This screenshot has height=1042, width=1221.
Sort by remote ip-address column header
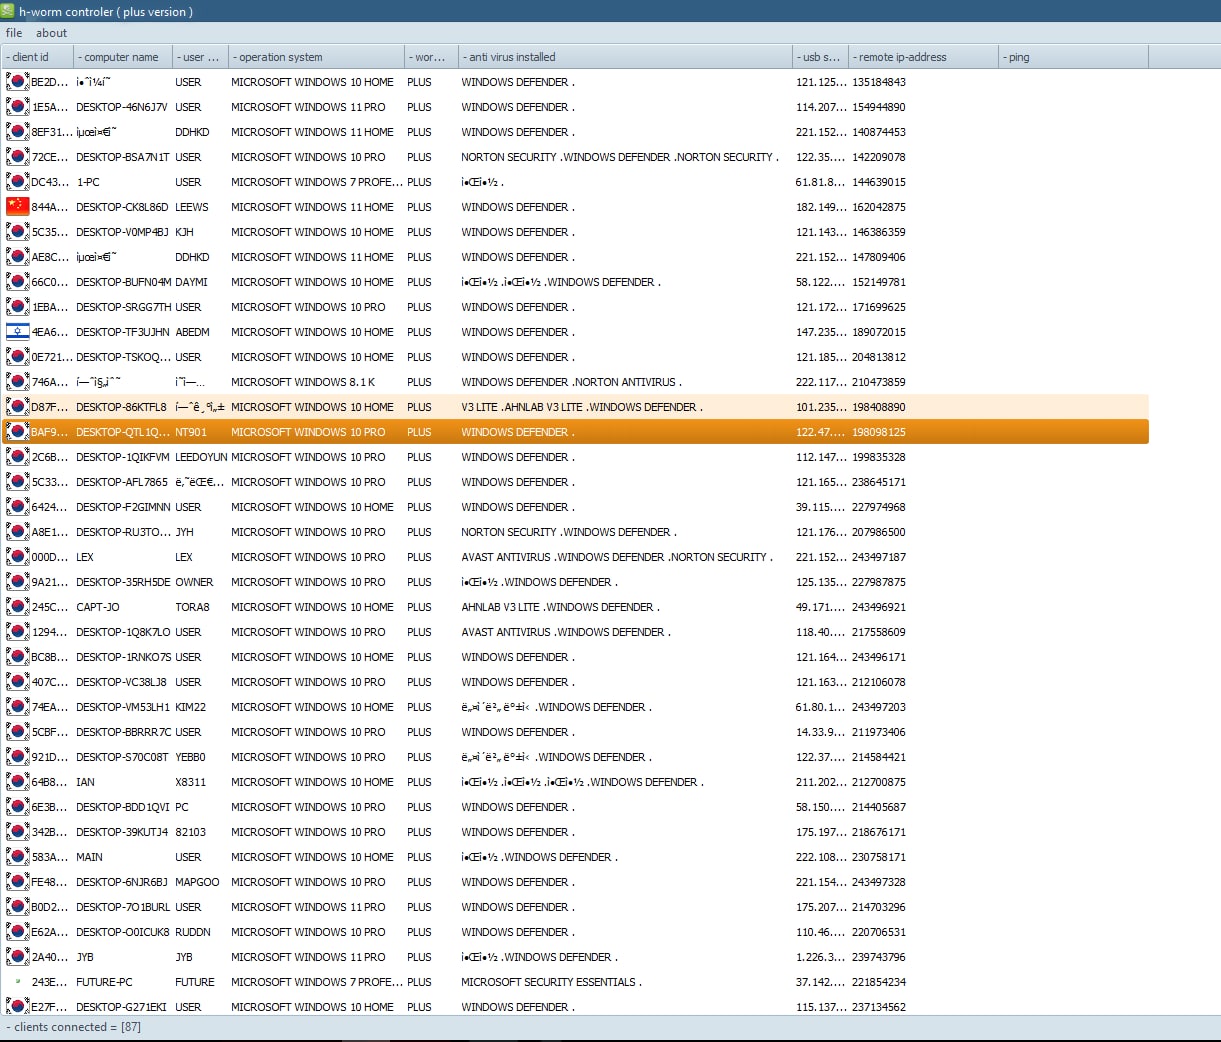[923, 57]
